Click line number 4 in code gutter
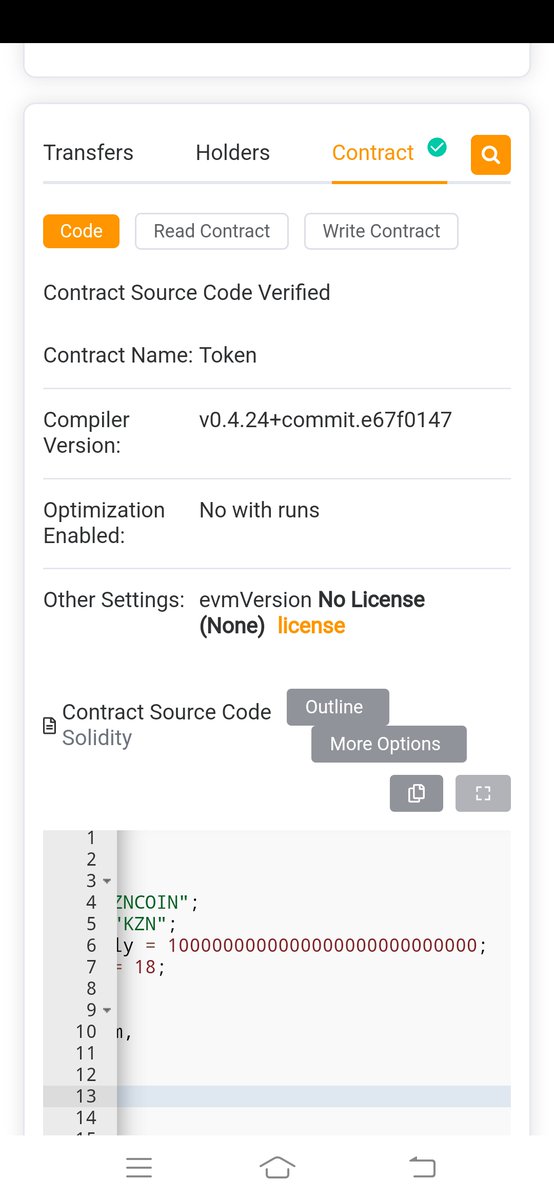Screen dimensions: 554x1200 [91, 903]
